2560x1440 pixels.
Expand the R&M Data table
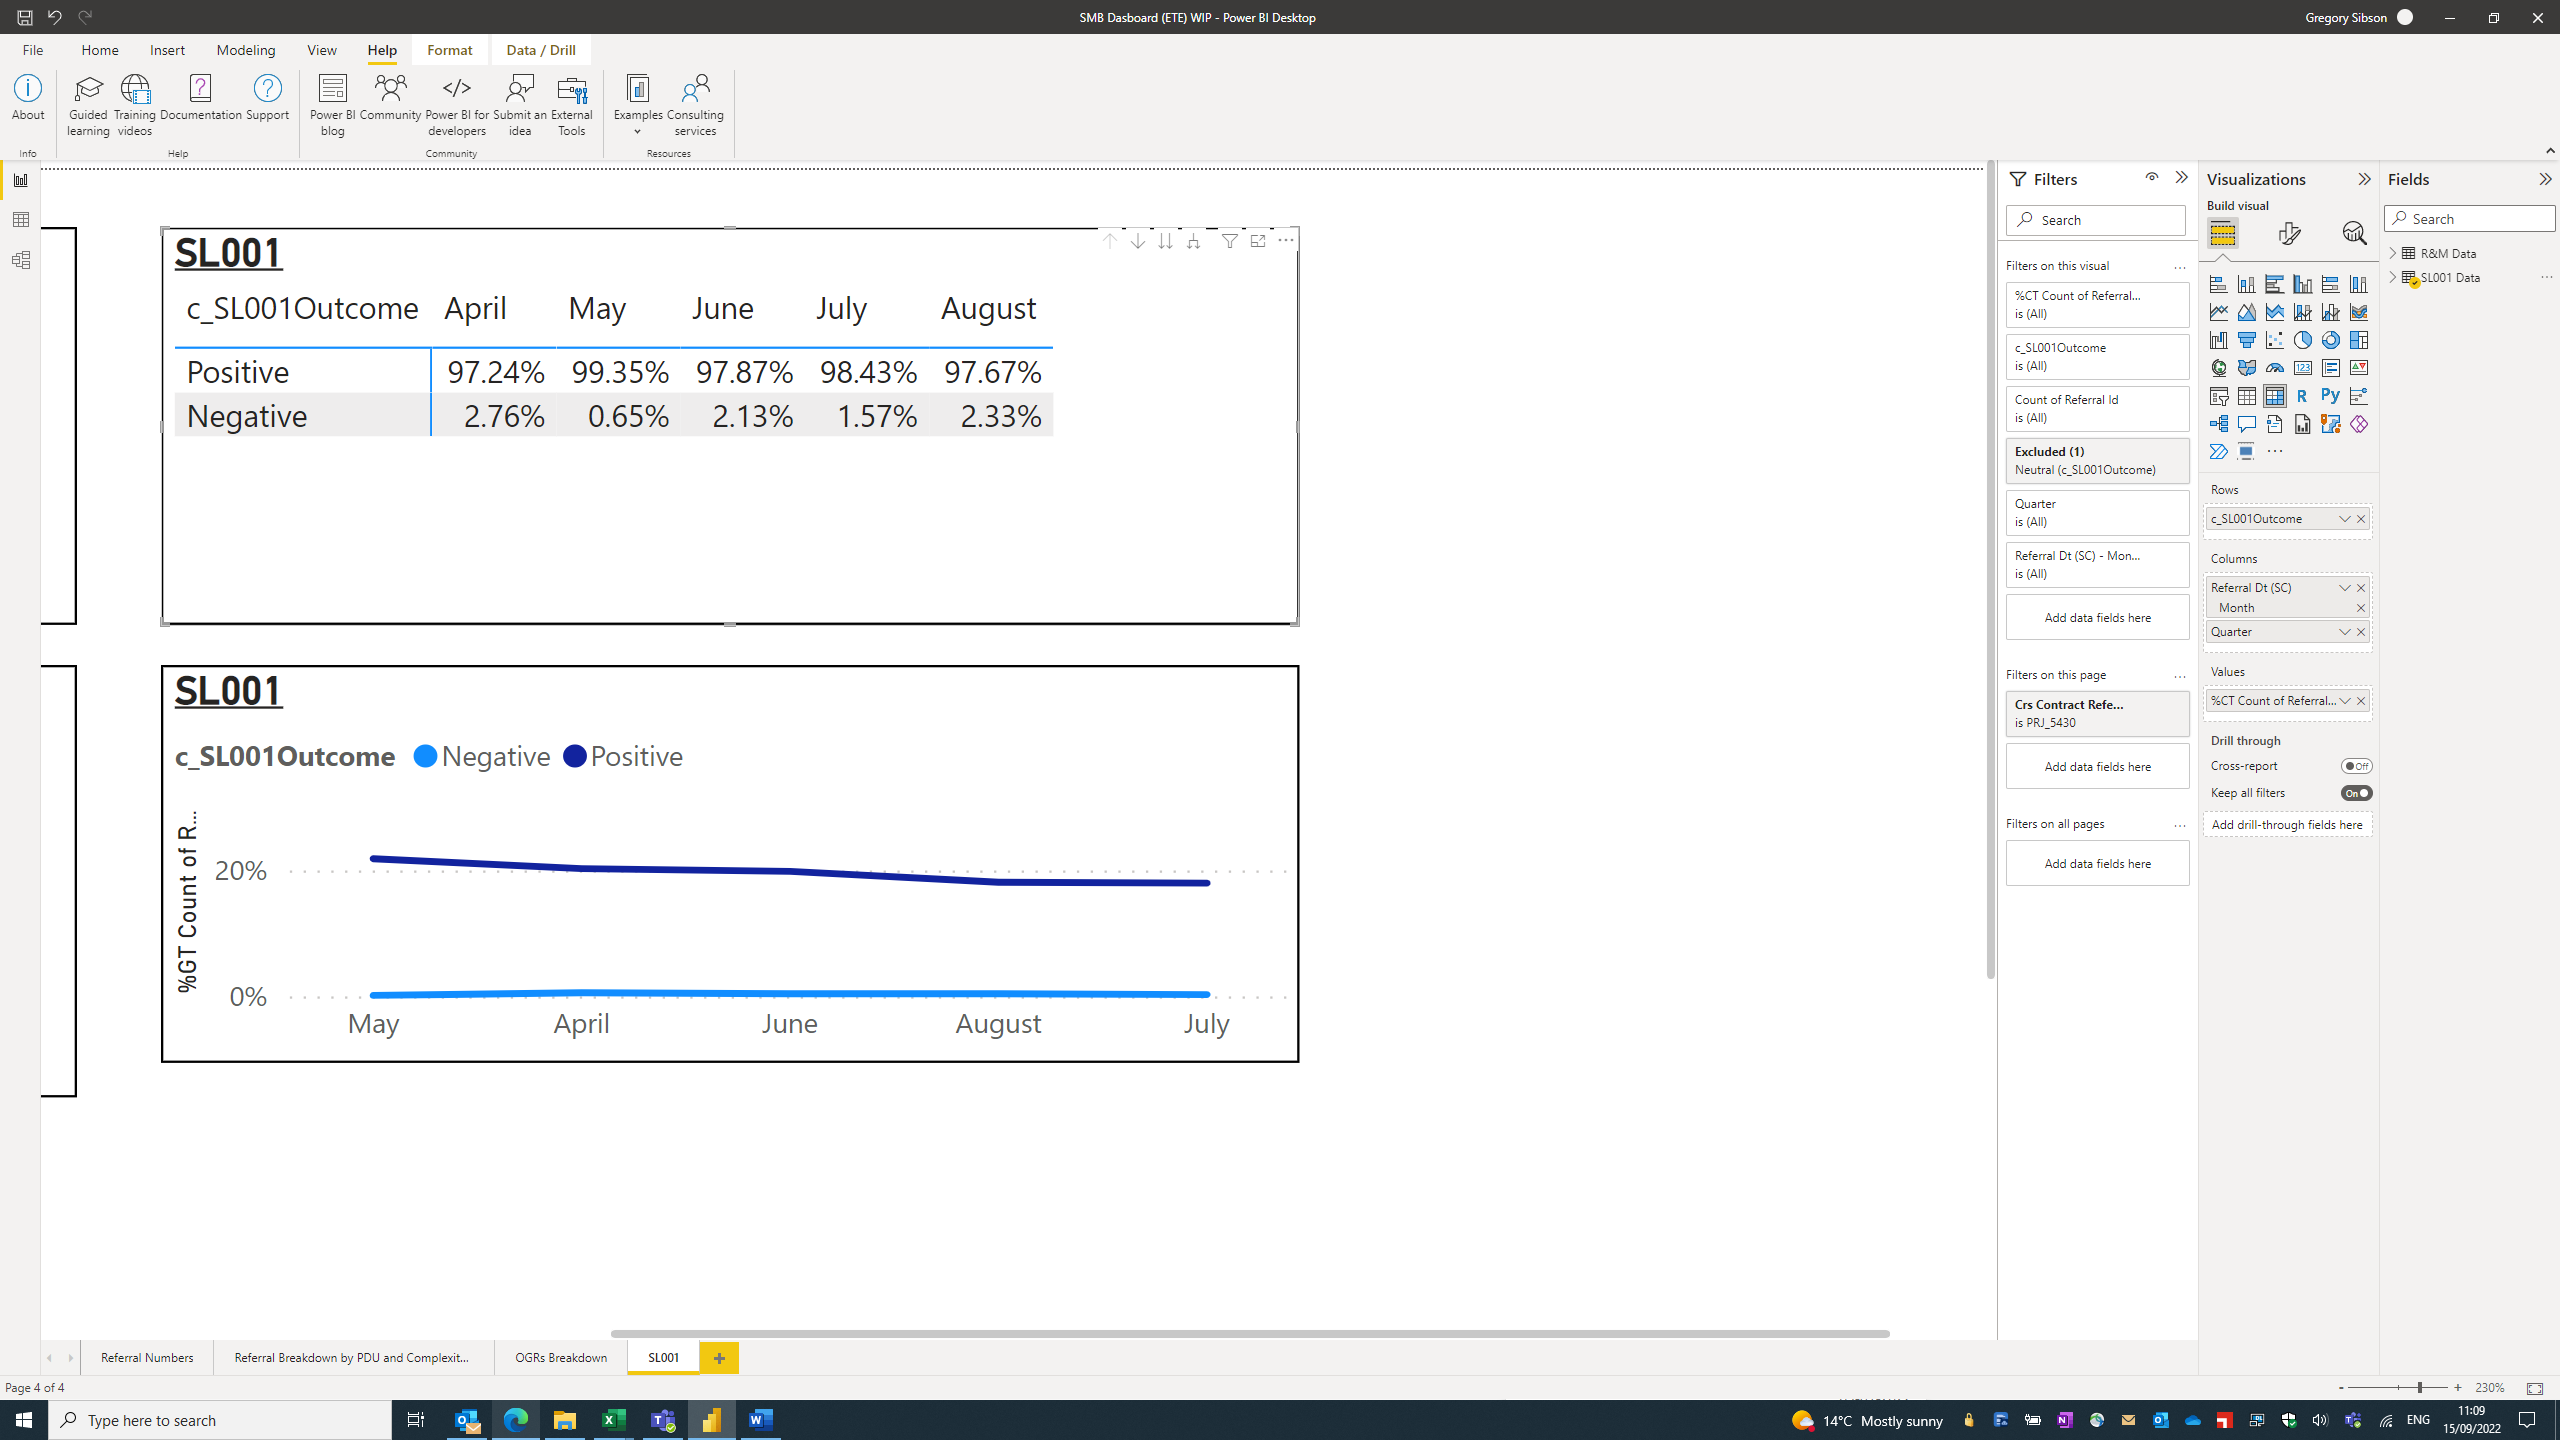2393,253
